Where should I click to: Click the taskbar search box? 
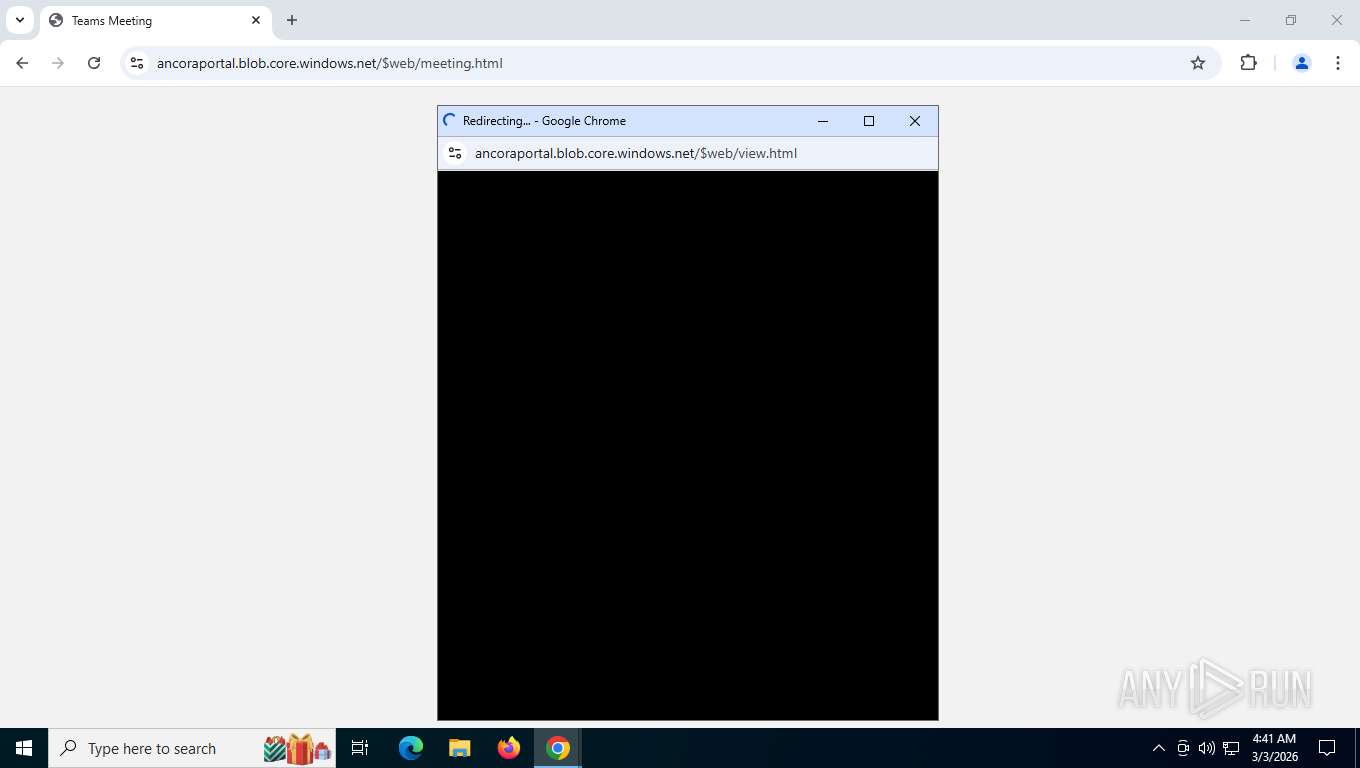tap(192, 748)
